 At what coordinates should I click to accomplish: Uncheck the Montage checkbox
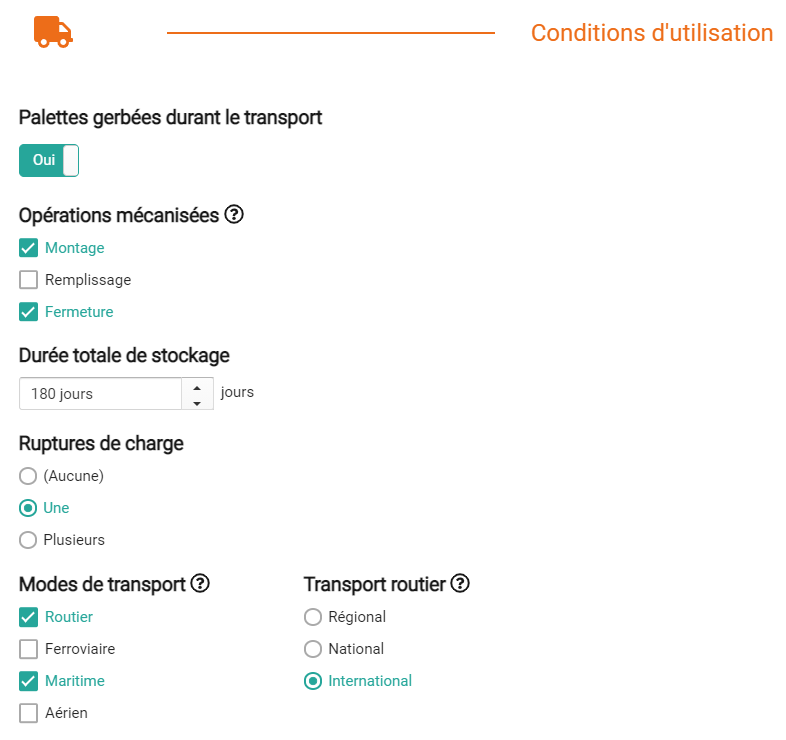29,248
